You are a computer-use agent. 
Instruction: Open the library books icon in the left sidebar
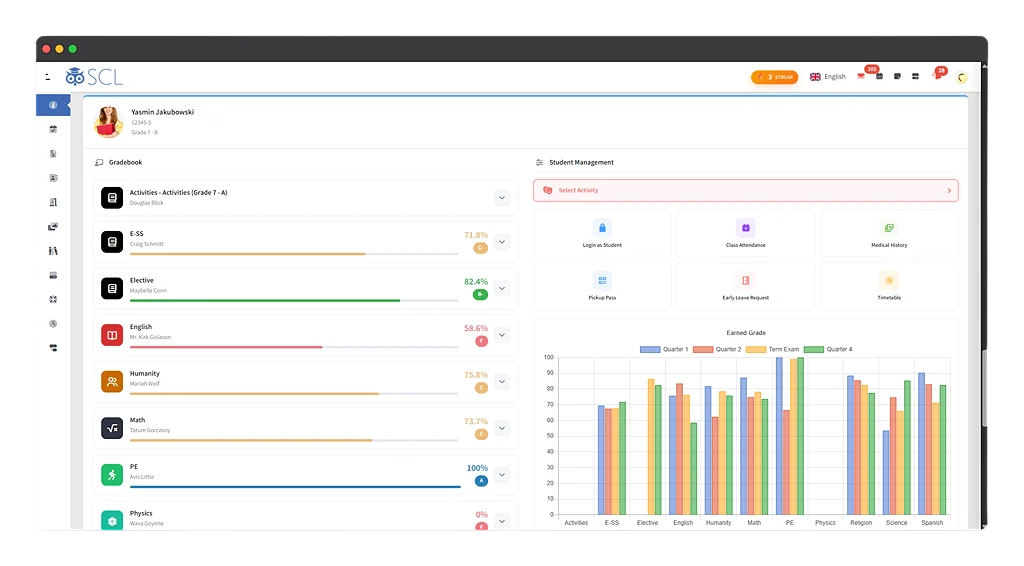pos(53,251)
